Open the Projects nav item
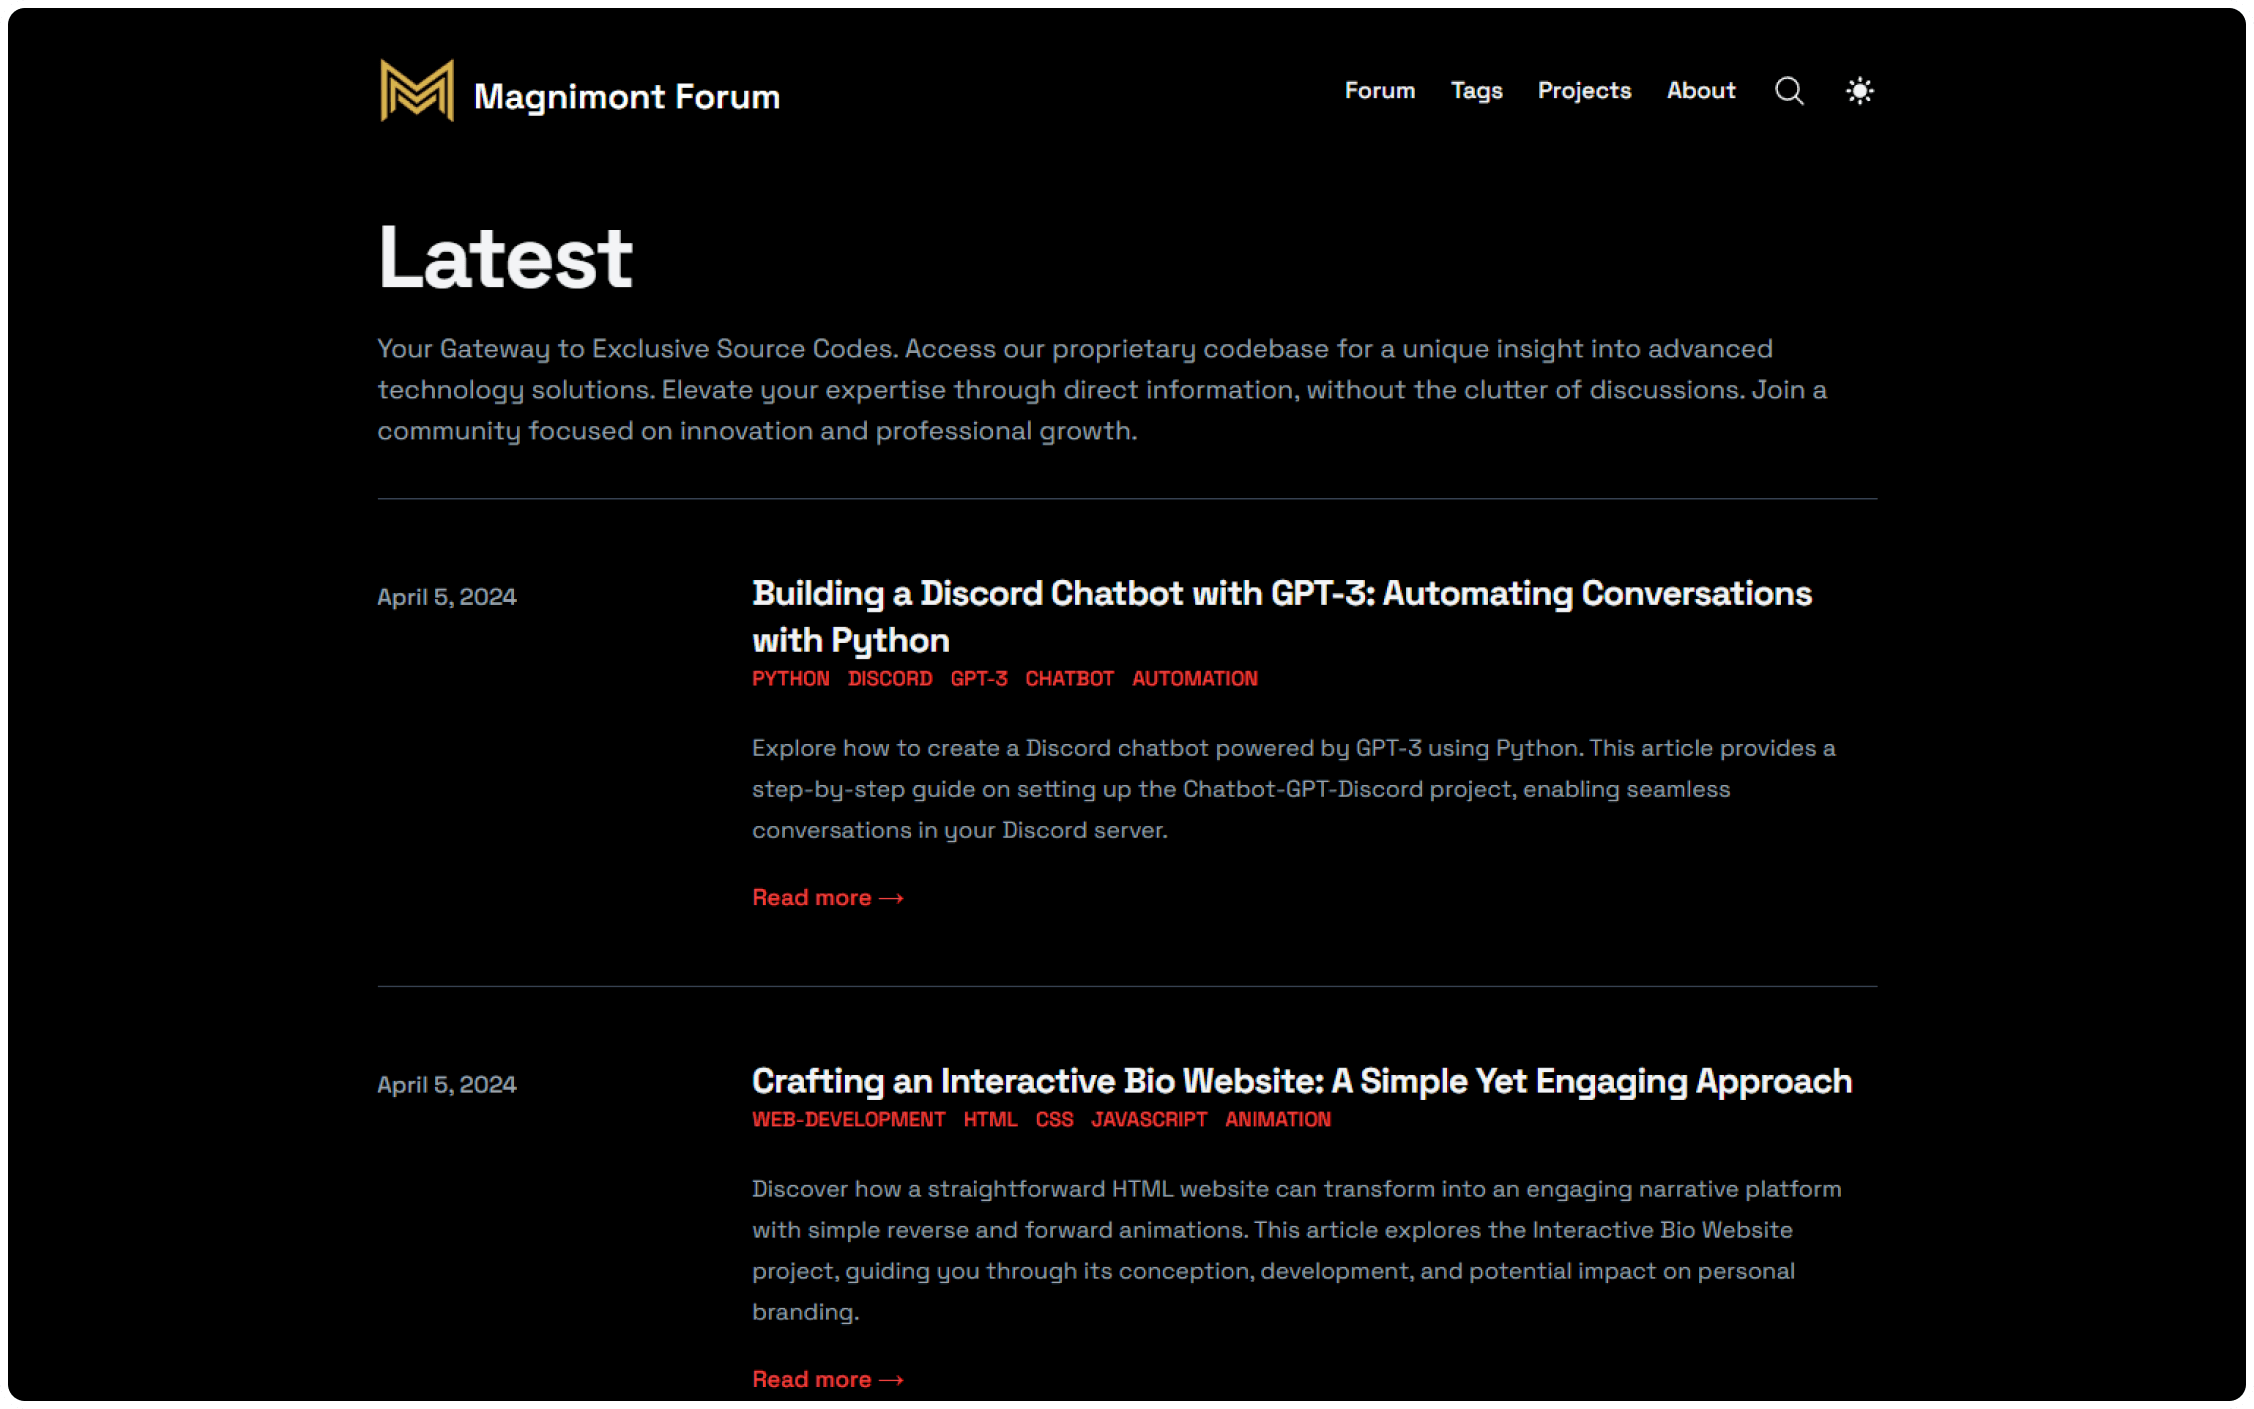The image size is (2254, 1409). pyautogui.click(x=1584, y=91)
